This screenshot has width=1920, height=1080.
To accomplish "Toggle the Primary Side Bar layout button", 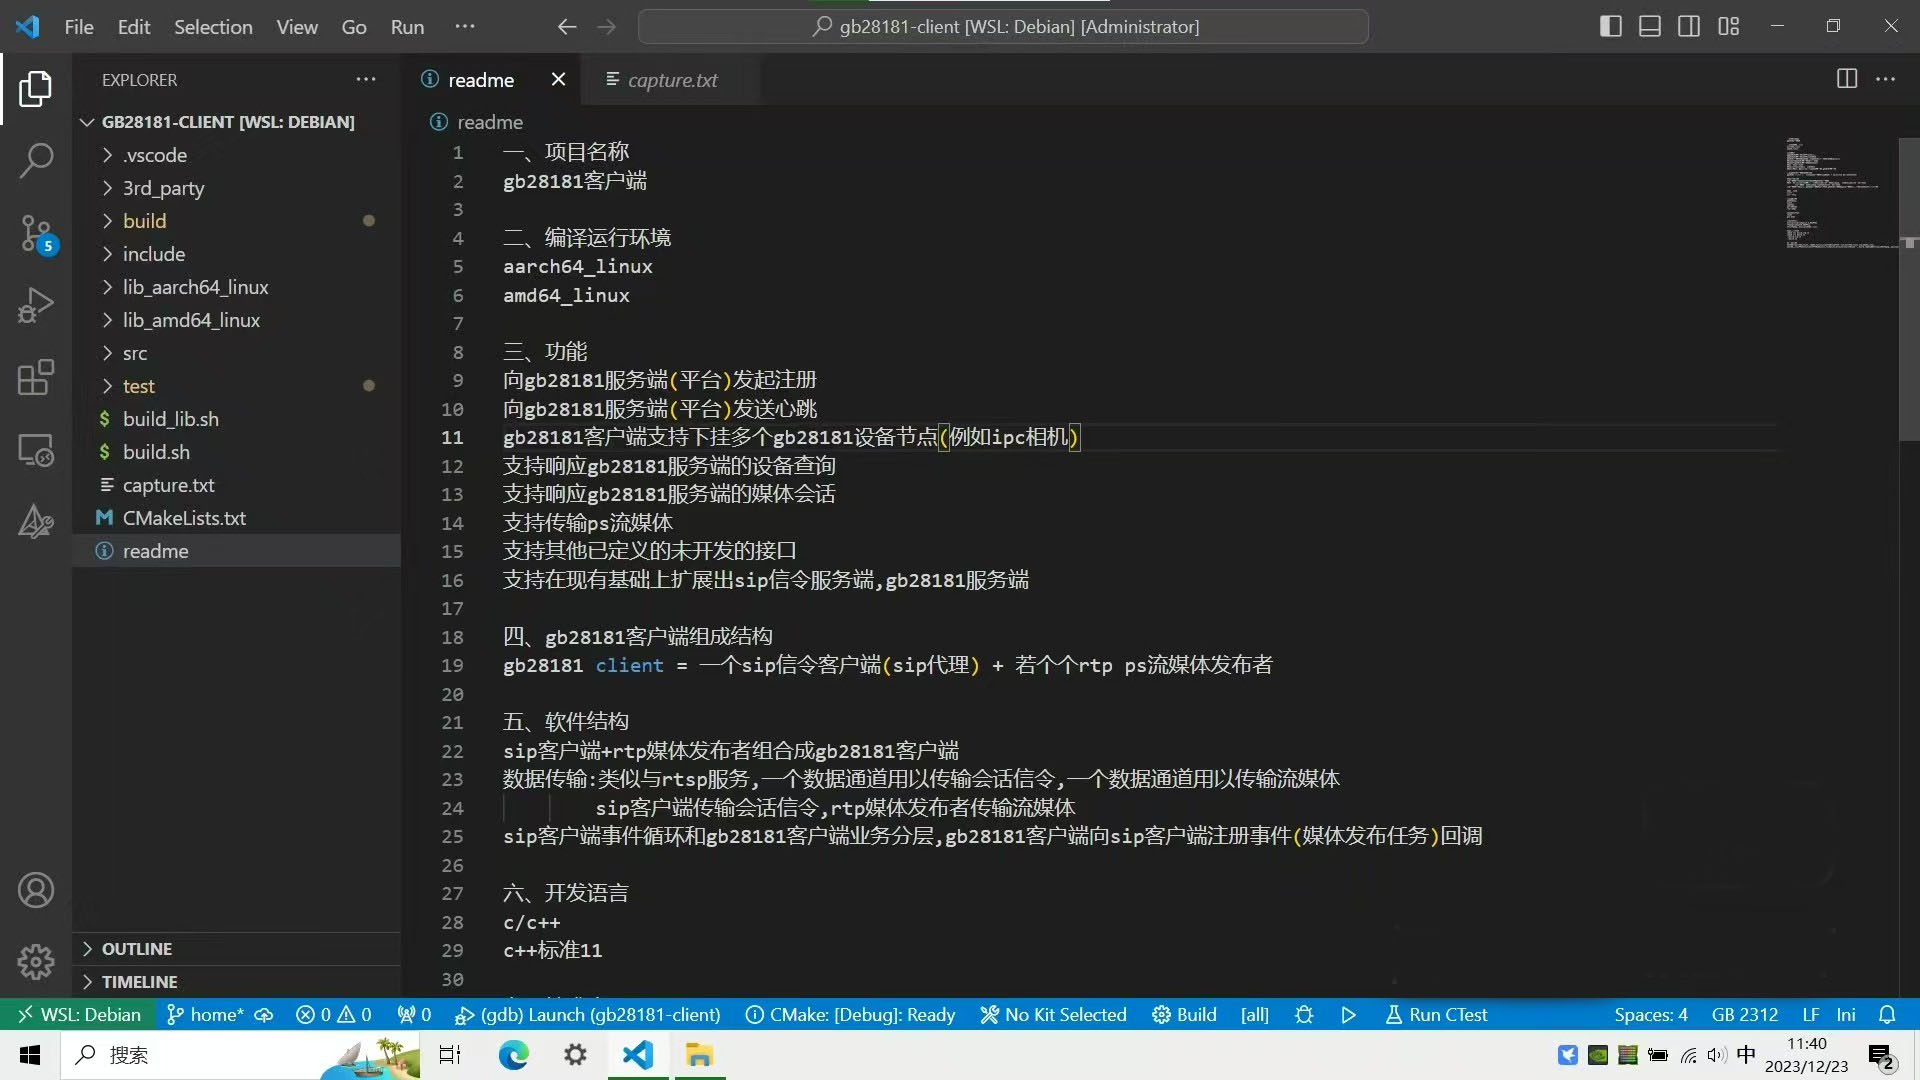I will pyautogui.click(x=1610, y=27).
